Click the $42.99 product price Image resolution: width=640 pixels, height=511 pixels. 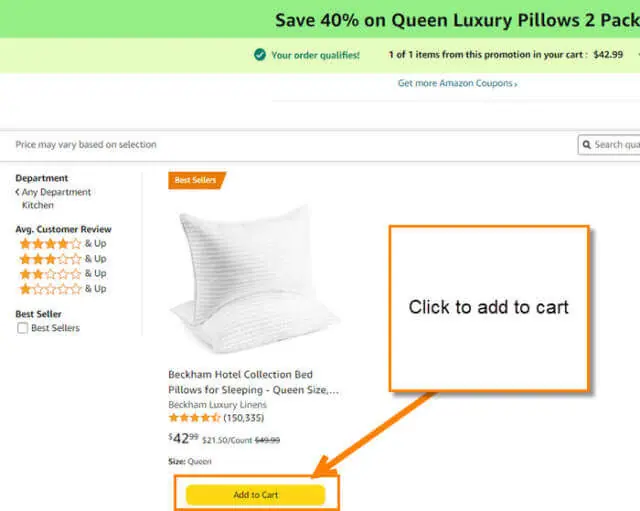point(183,438)
